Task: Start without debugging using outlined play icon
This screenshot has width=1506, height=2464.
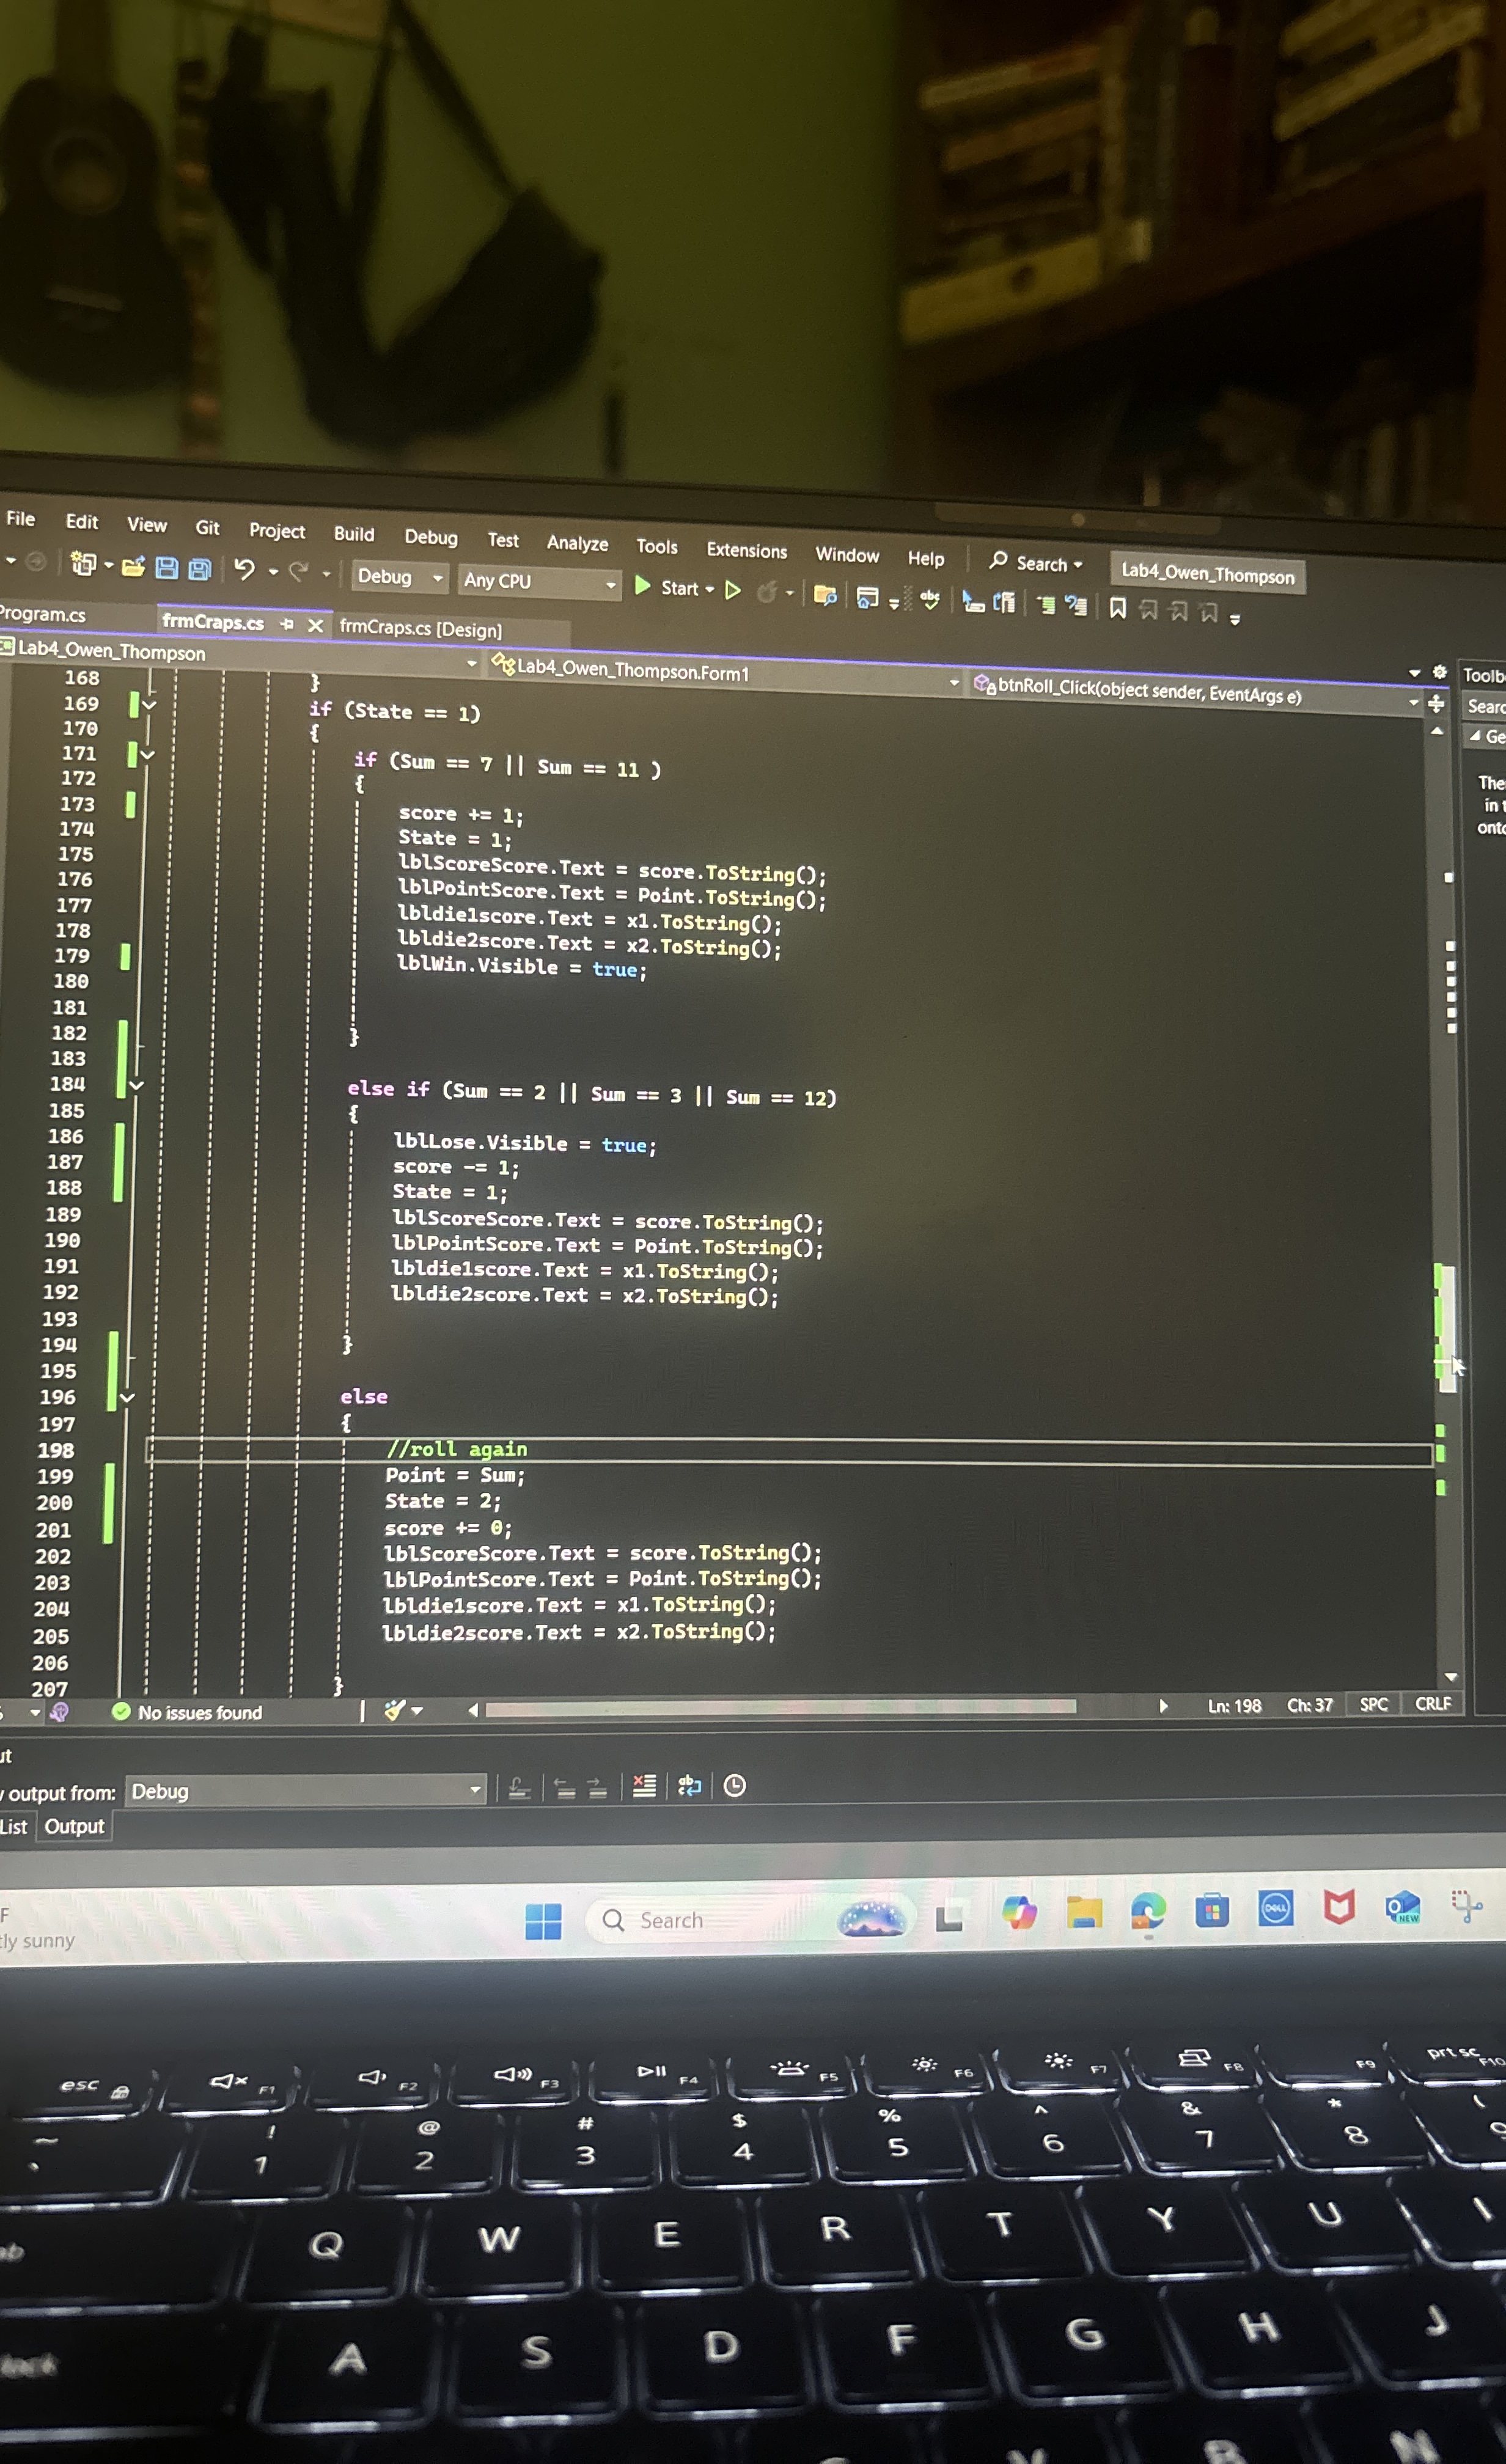Action: pyautogui.click(x=733, y=590)
